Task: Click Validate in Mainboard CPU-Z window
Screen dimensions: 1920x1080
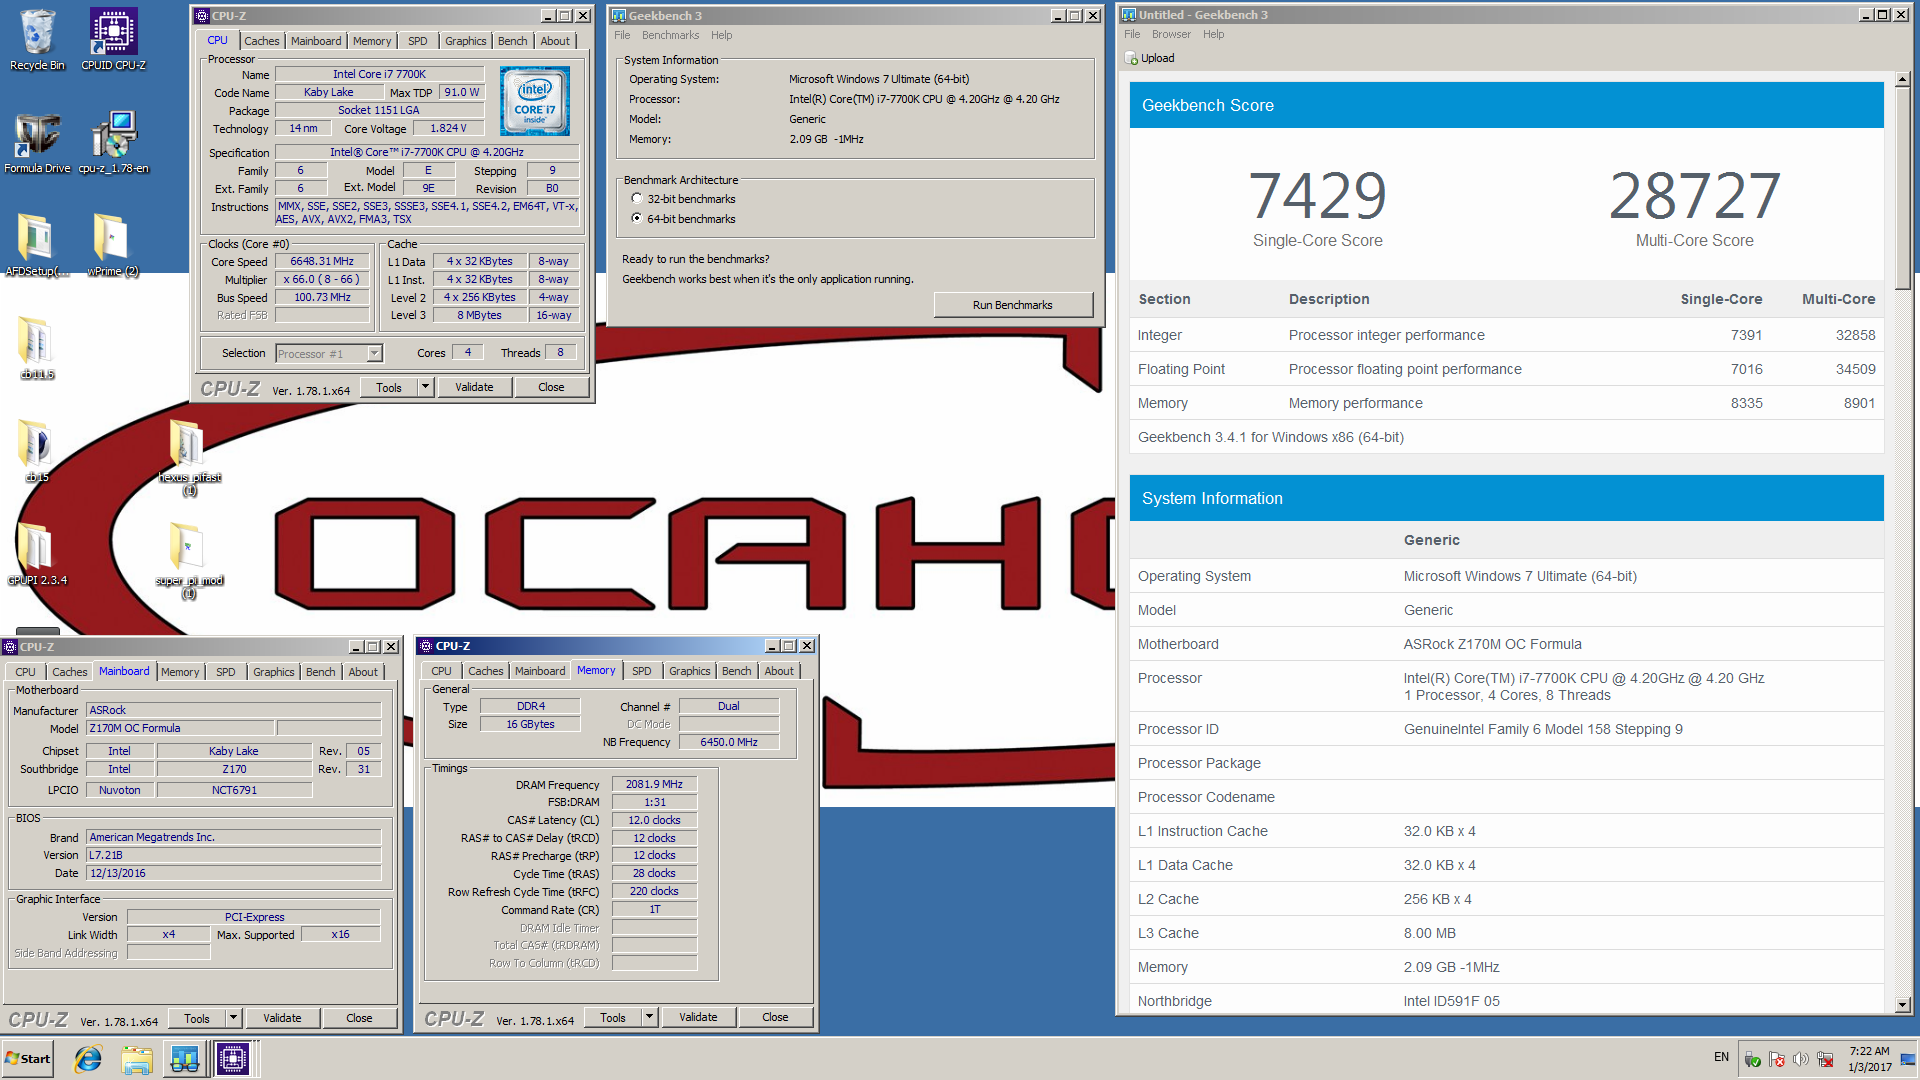Action: click(282, 1018)
